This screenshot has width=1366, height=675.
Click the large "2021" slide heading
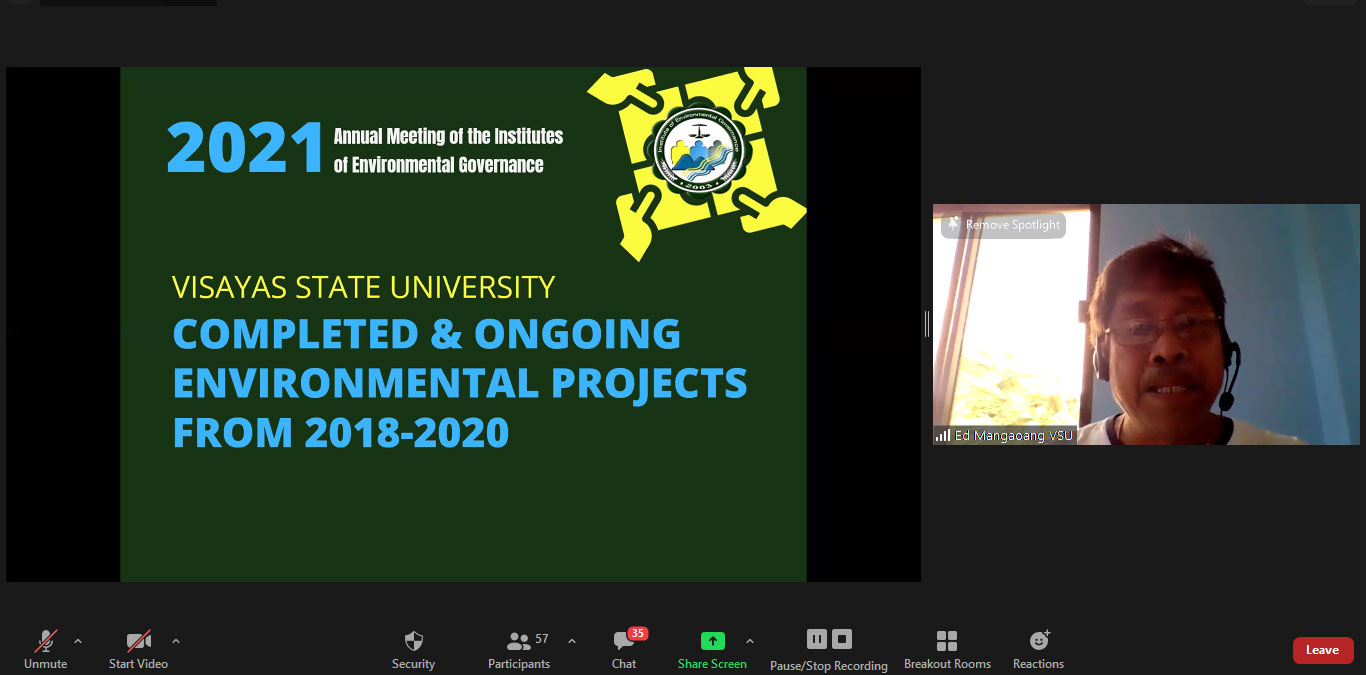(246, 149)
